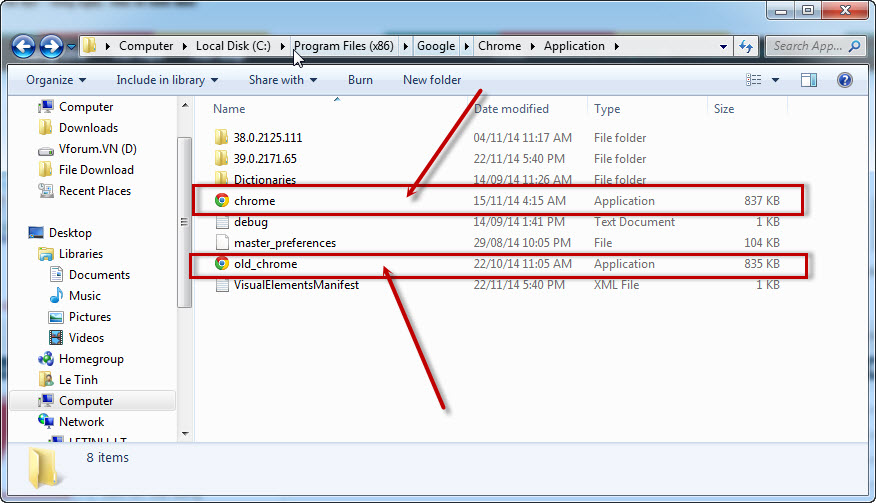
Task: Click navigation pane scrollbar down arrow
Action: pos(185,434)
